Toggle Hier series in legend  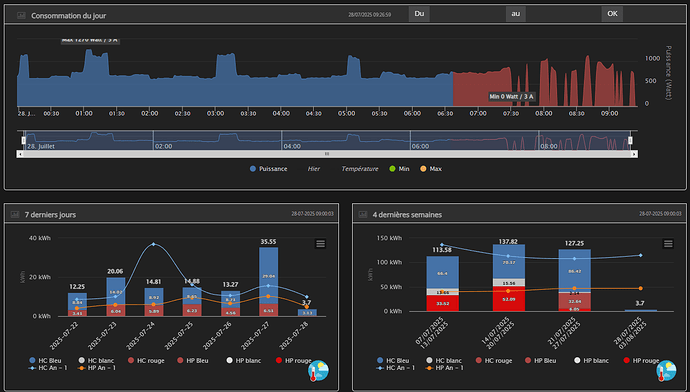[314, 169]
